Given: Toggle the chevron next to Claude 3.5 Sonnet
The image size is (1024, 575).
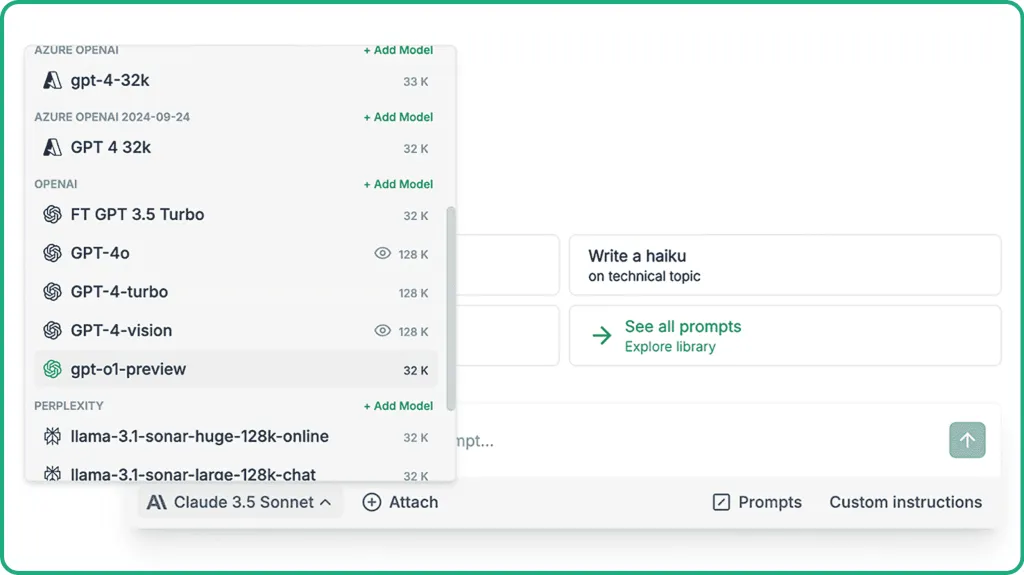Looking at the screenshot, I should [x=325, y=502].
